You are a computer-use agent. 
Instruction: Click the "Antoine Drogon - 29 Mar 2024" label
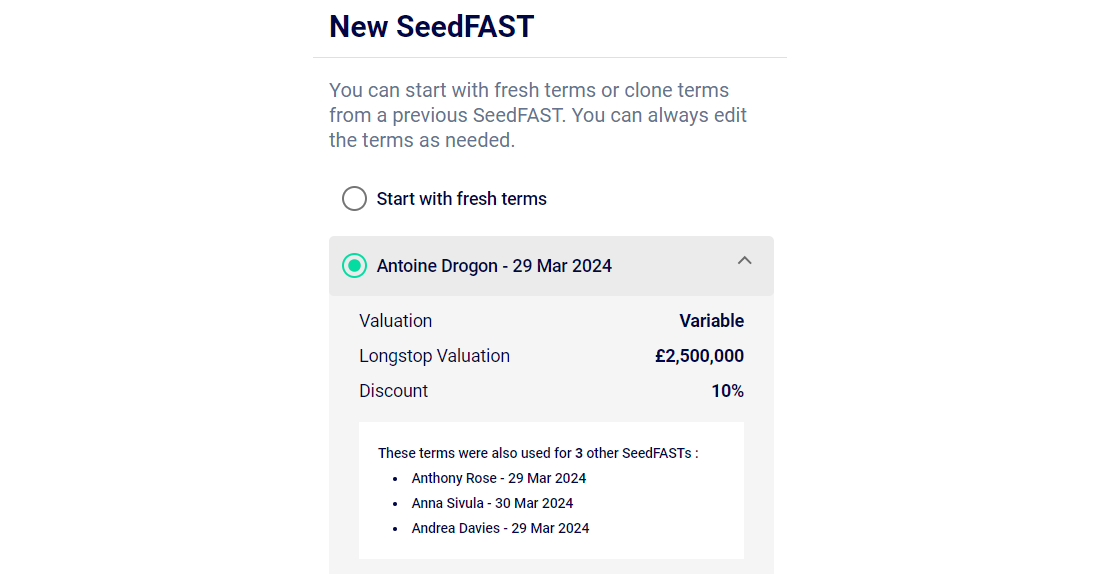click(494, 266)
